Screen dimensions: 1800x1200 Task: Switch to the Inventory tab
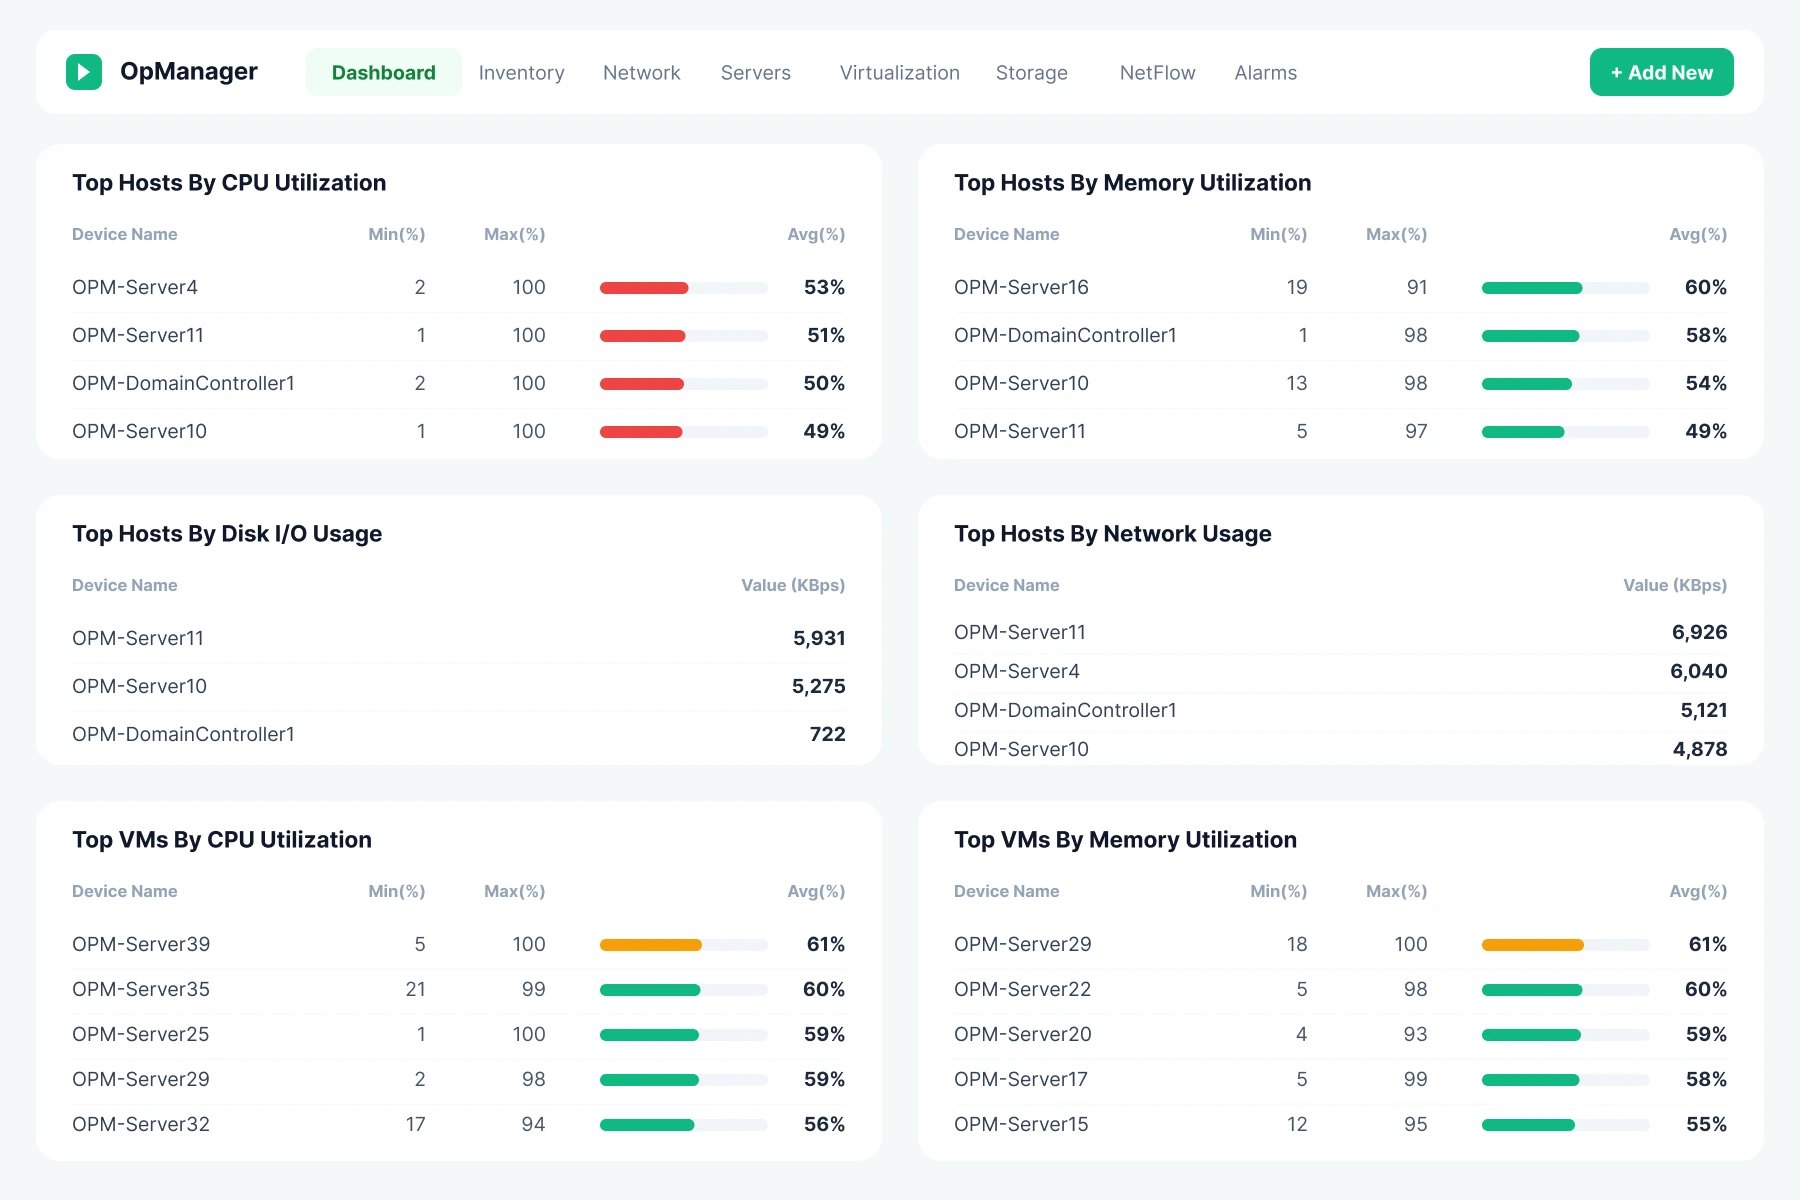[521, 73]
